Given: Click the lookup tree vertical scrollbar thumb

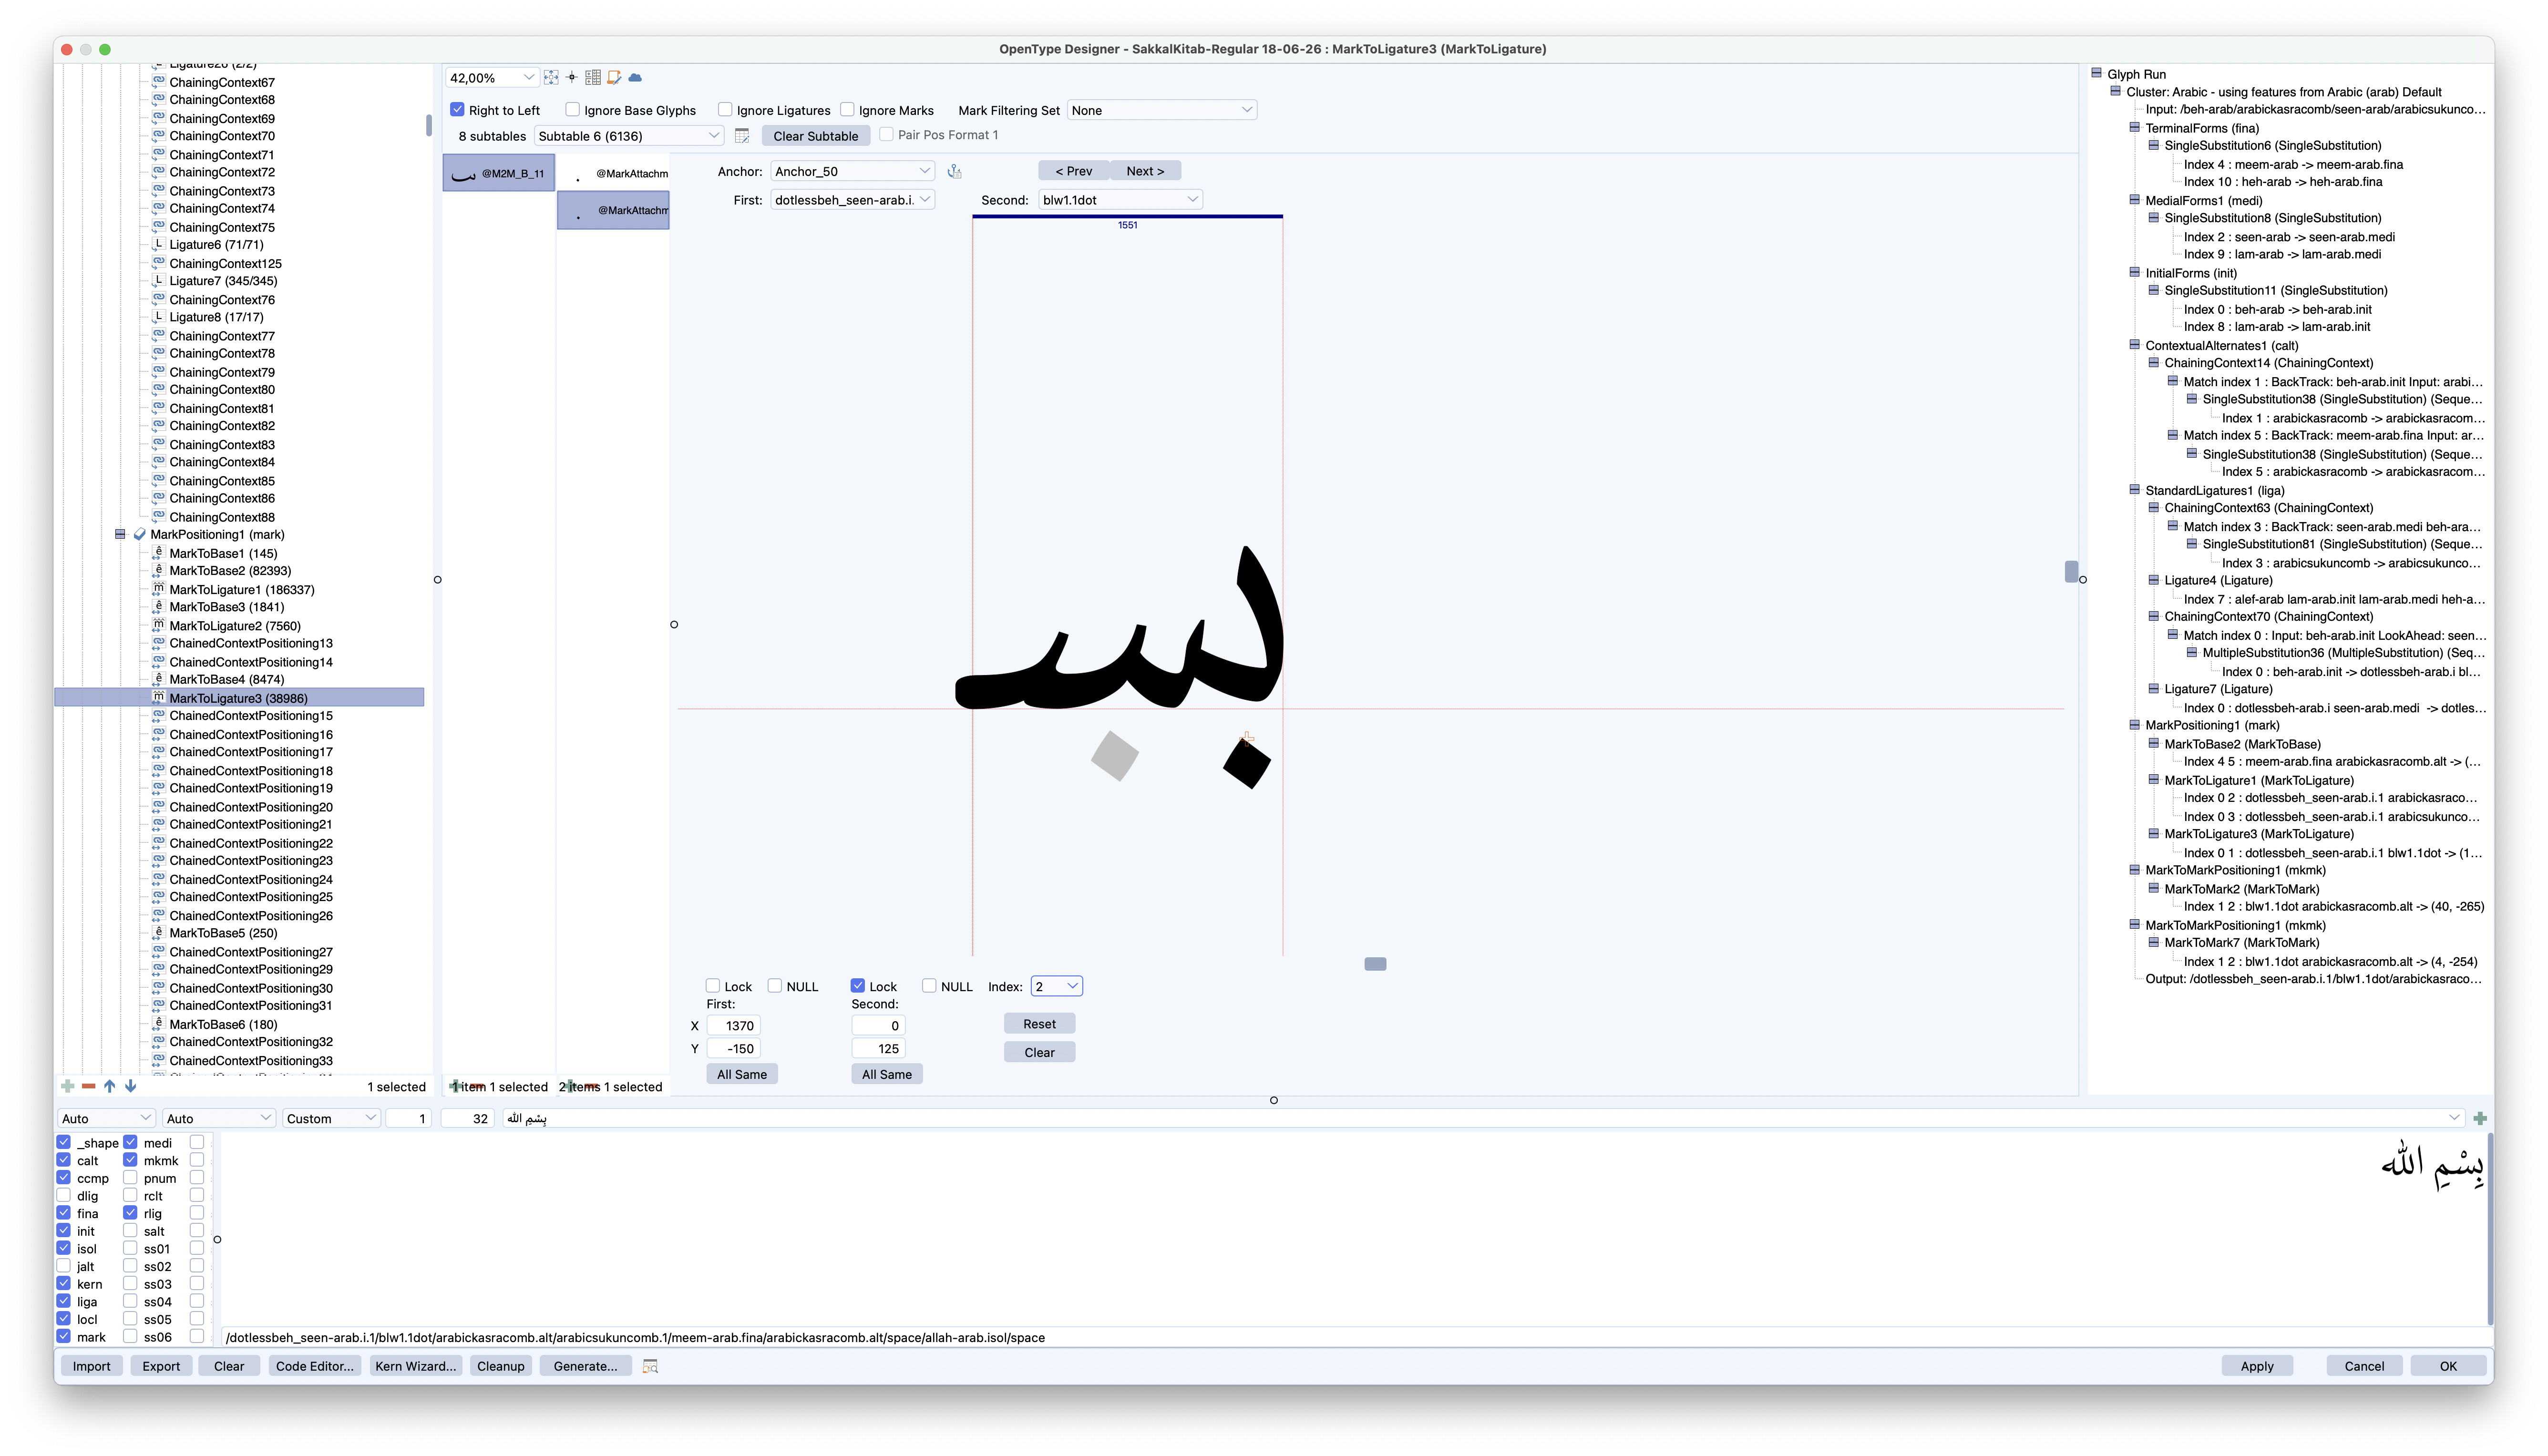Looking at the screenshot, I should (429, 125).
